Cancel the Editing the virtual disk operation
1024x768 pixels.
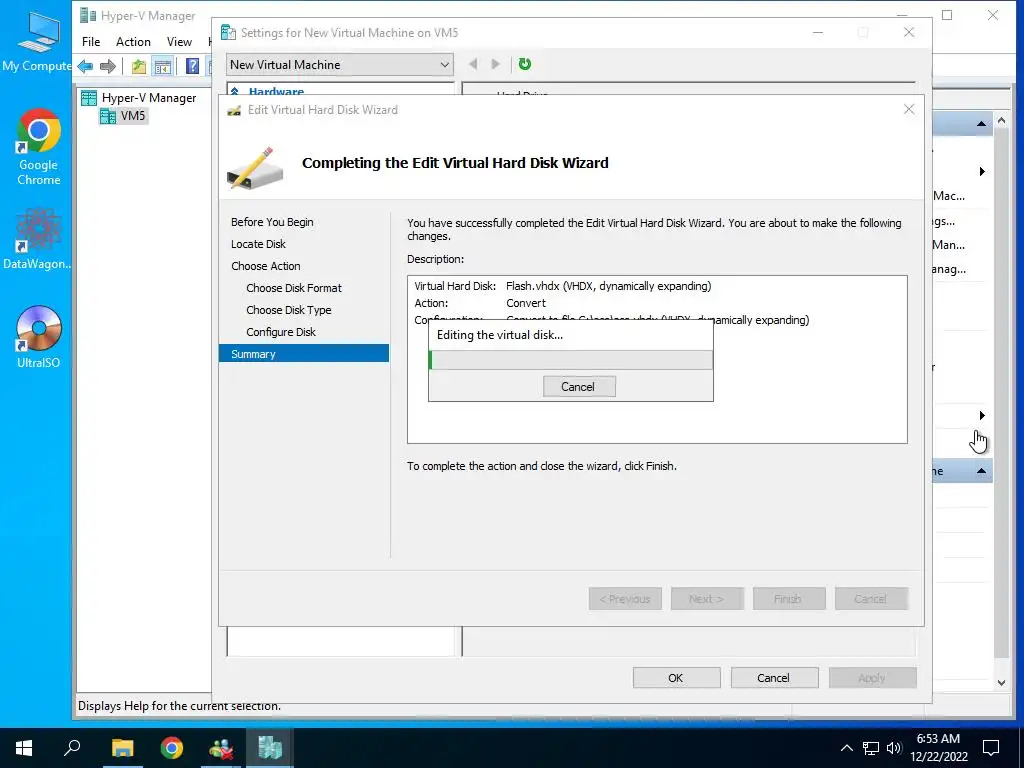pos(579,387)
